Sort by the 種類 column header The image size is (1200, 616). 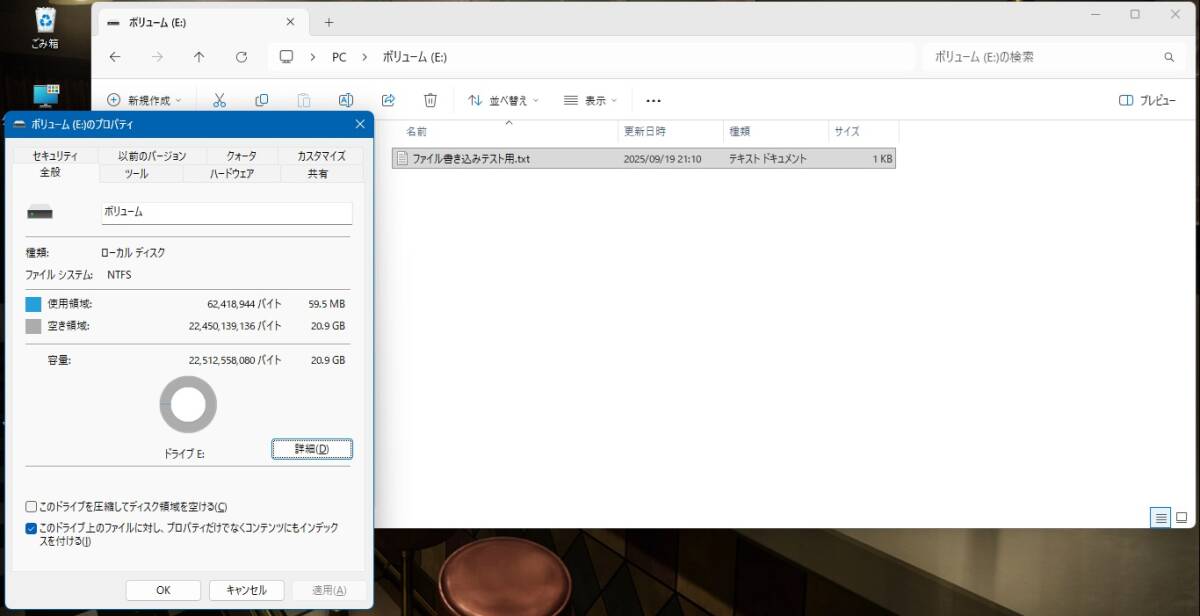pyautogui.click(x=775, y=131)
